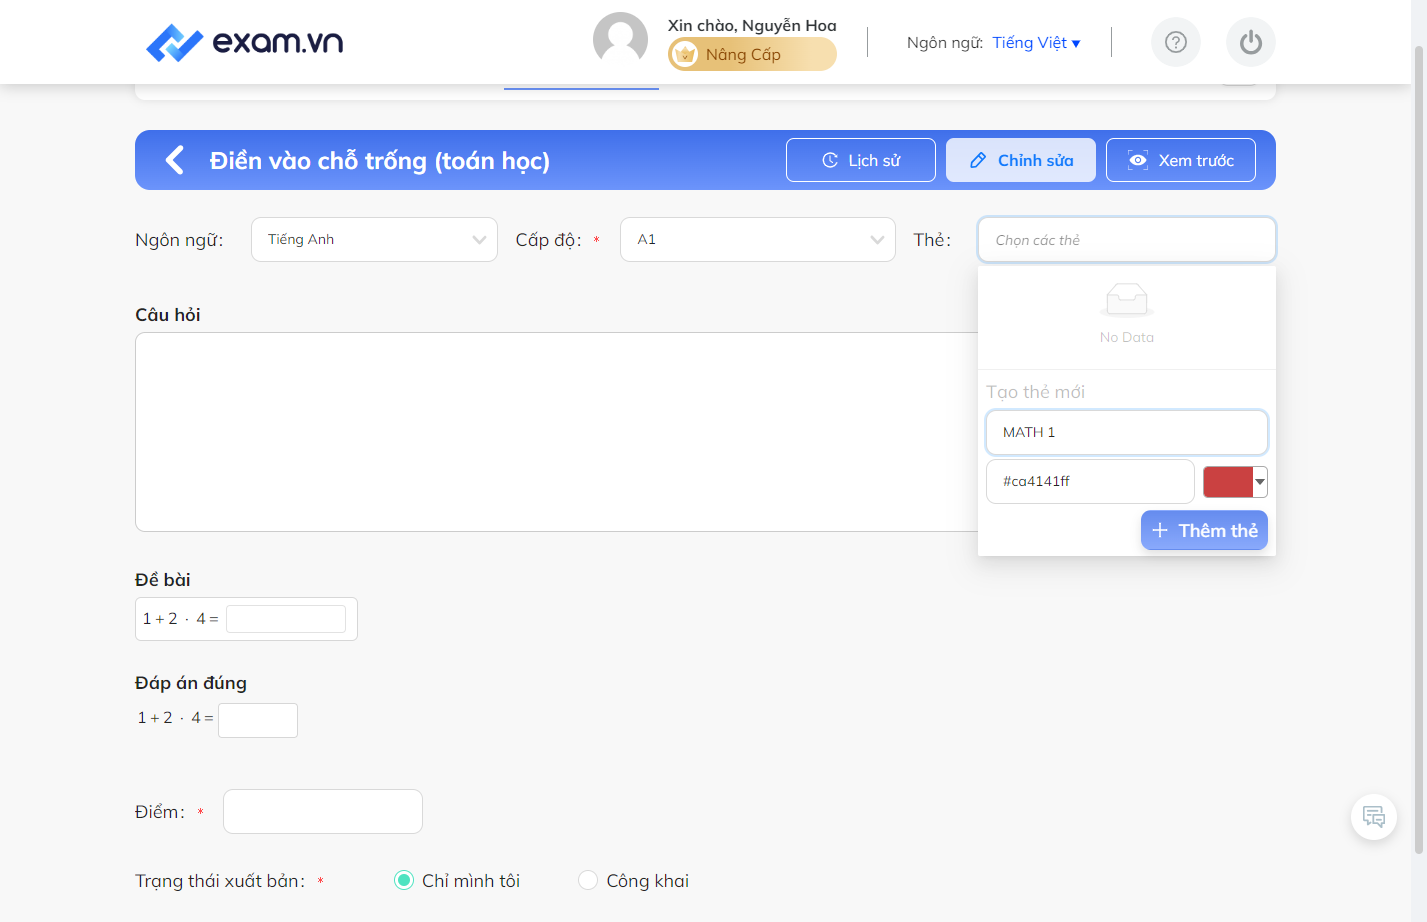Click the No Data empty box icon
The width and height of the screenshot is (1427, 922).
point(1127,300)
